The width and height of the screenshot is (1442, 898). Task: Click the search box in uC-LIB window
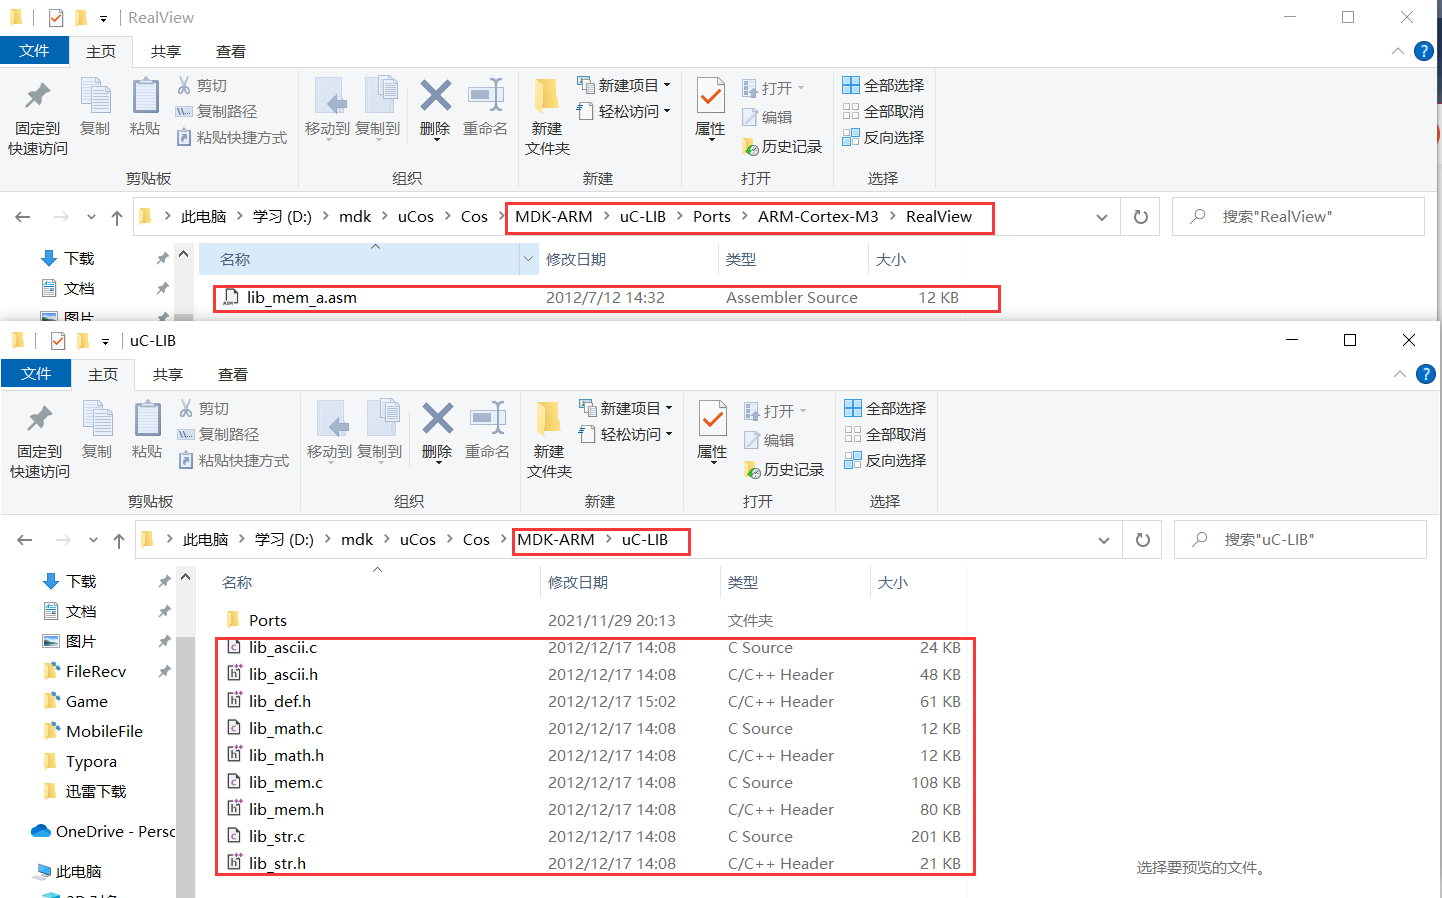tap(1300, 539)
